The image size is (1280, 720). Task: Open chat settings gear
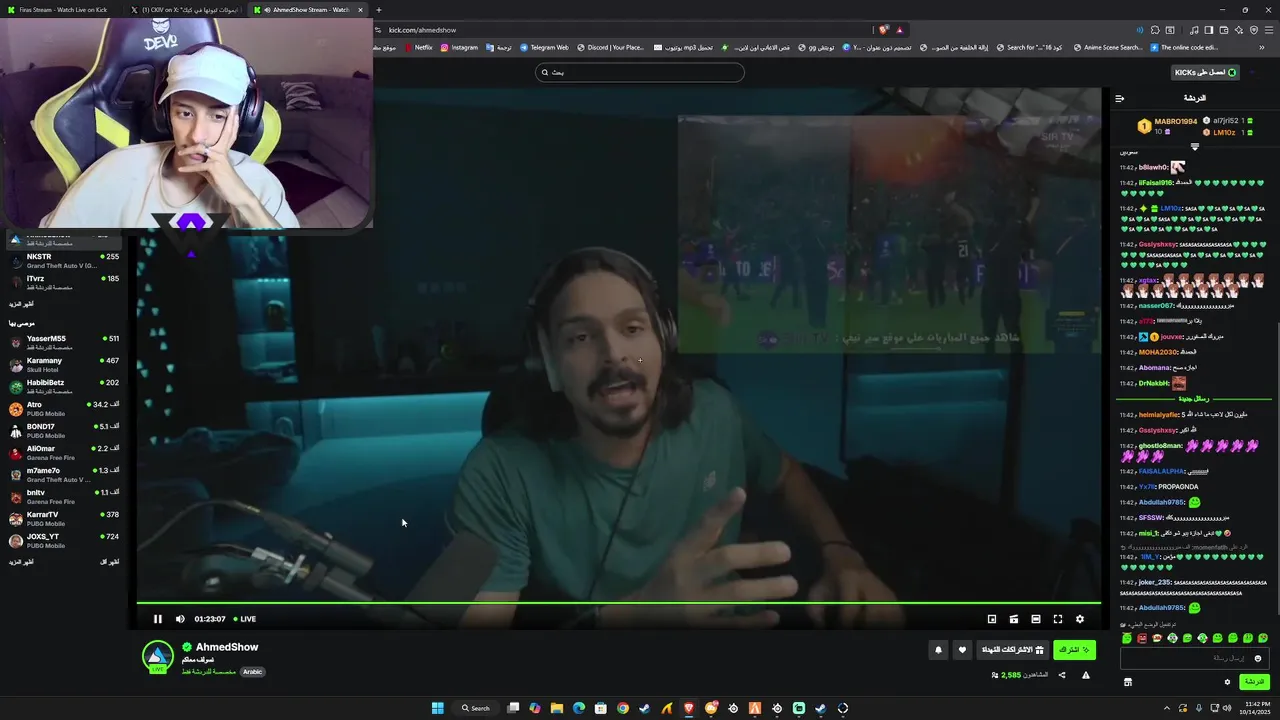click(x=1227, y=682)
